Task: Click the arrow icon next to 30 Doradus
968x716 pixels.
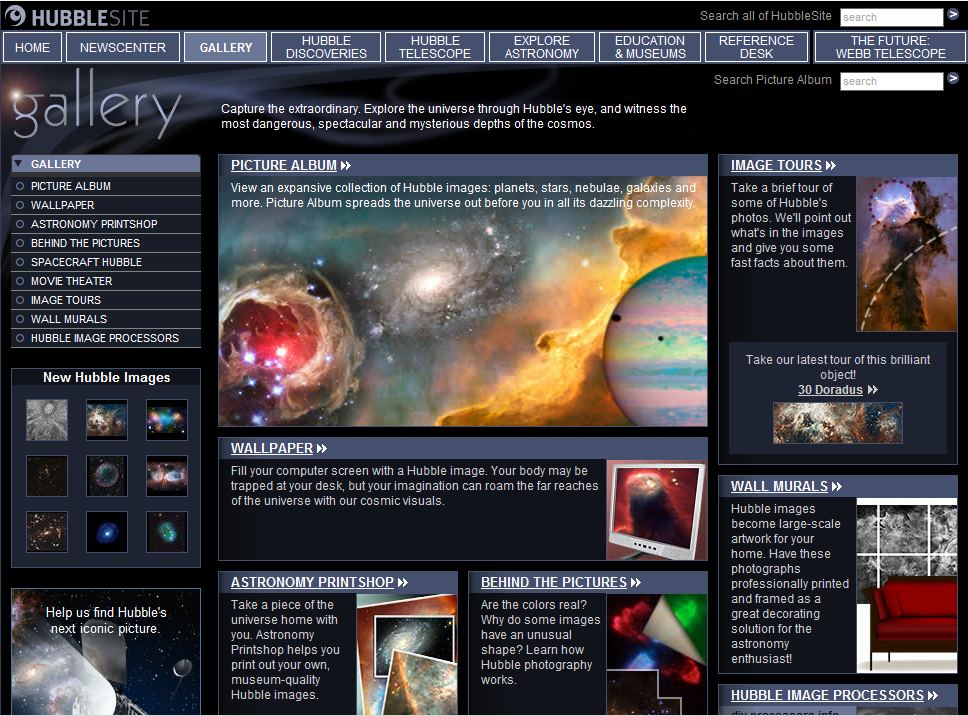Action: 873,390
